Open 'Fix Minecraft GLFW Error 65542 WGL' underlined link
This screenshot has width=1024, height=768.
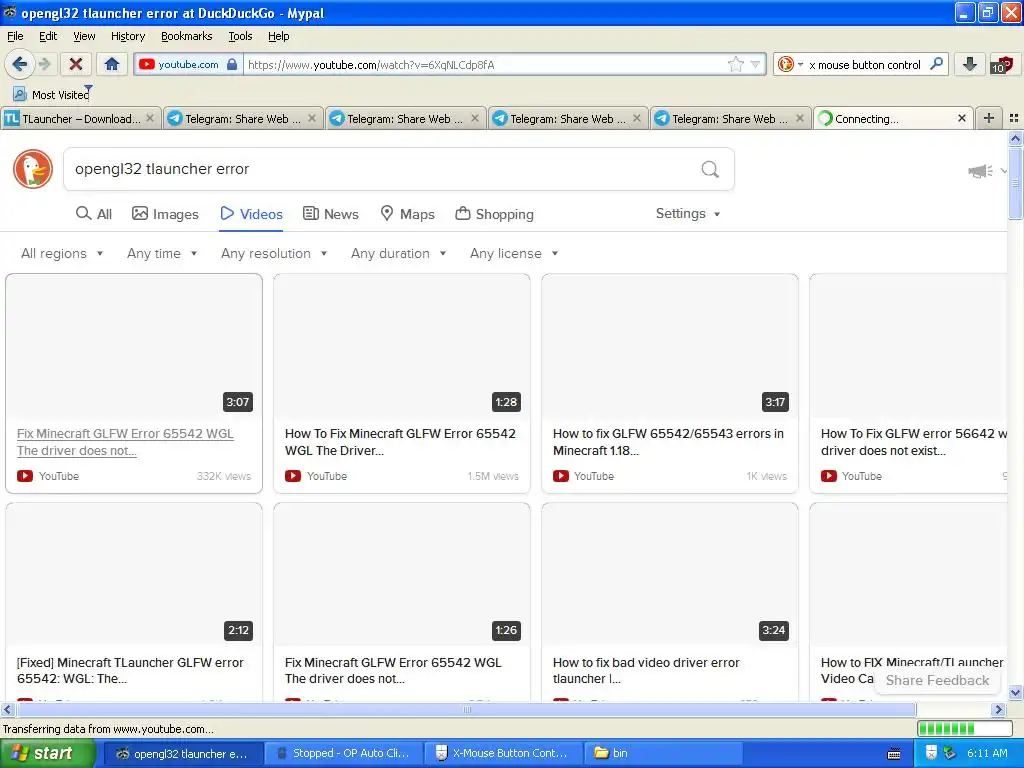(x=125, y=442)
